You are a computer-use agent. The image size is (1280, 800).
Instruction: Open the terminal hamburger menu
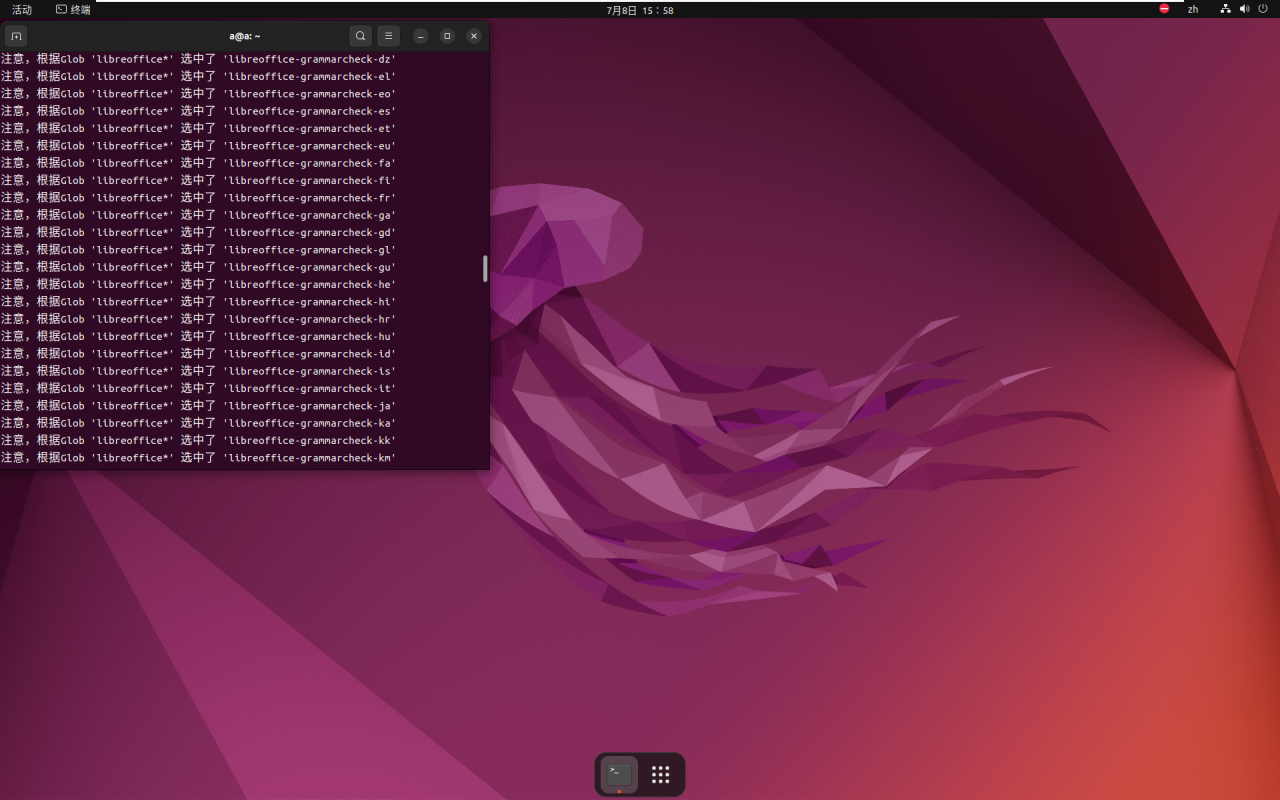tap(388, 36)
